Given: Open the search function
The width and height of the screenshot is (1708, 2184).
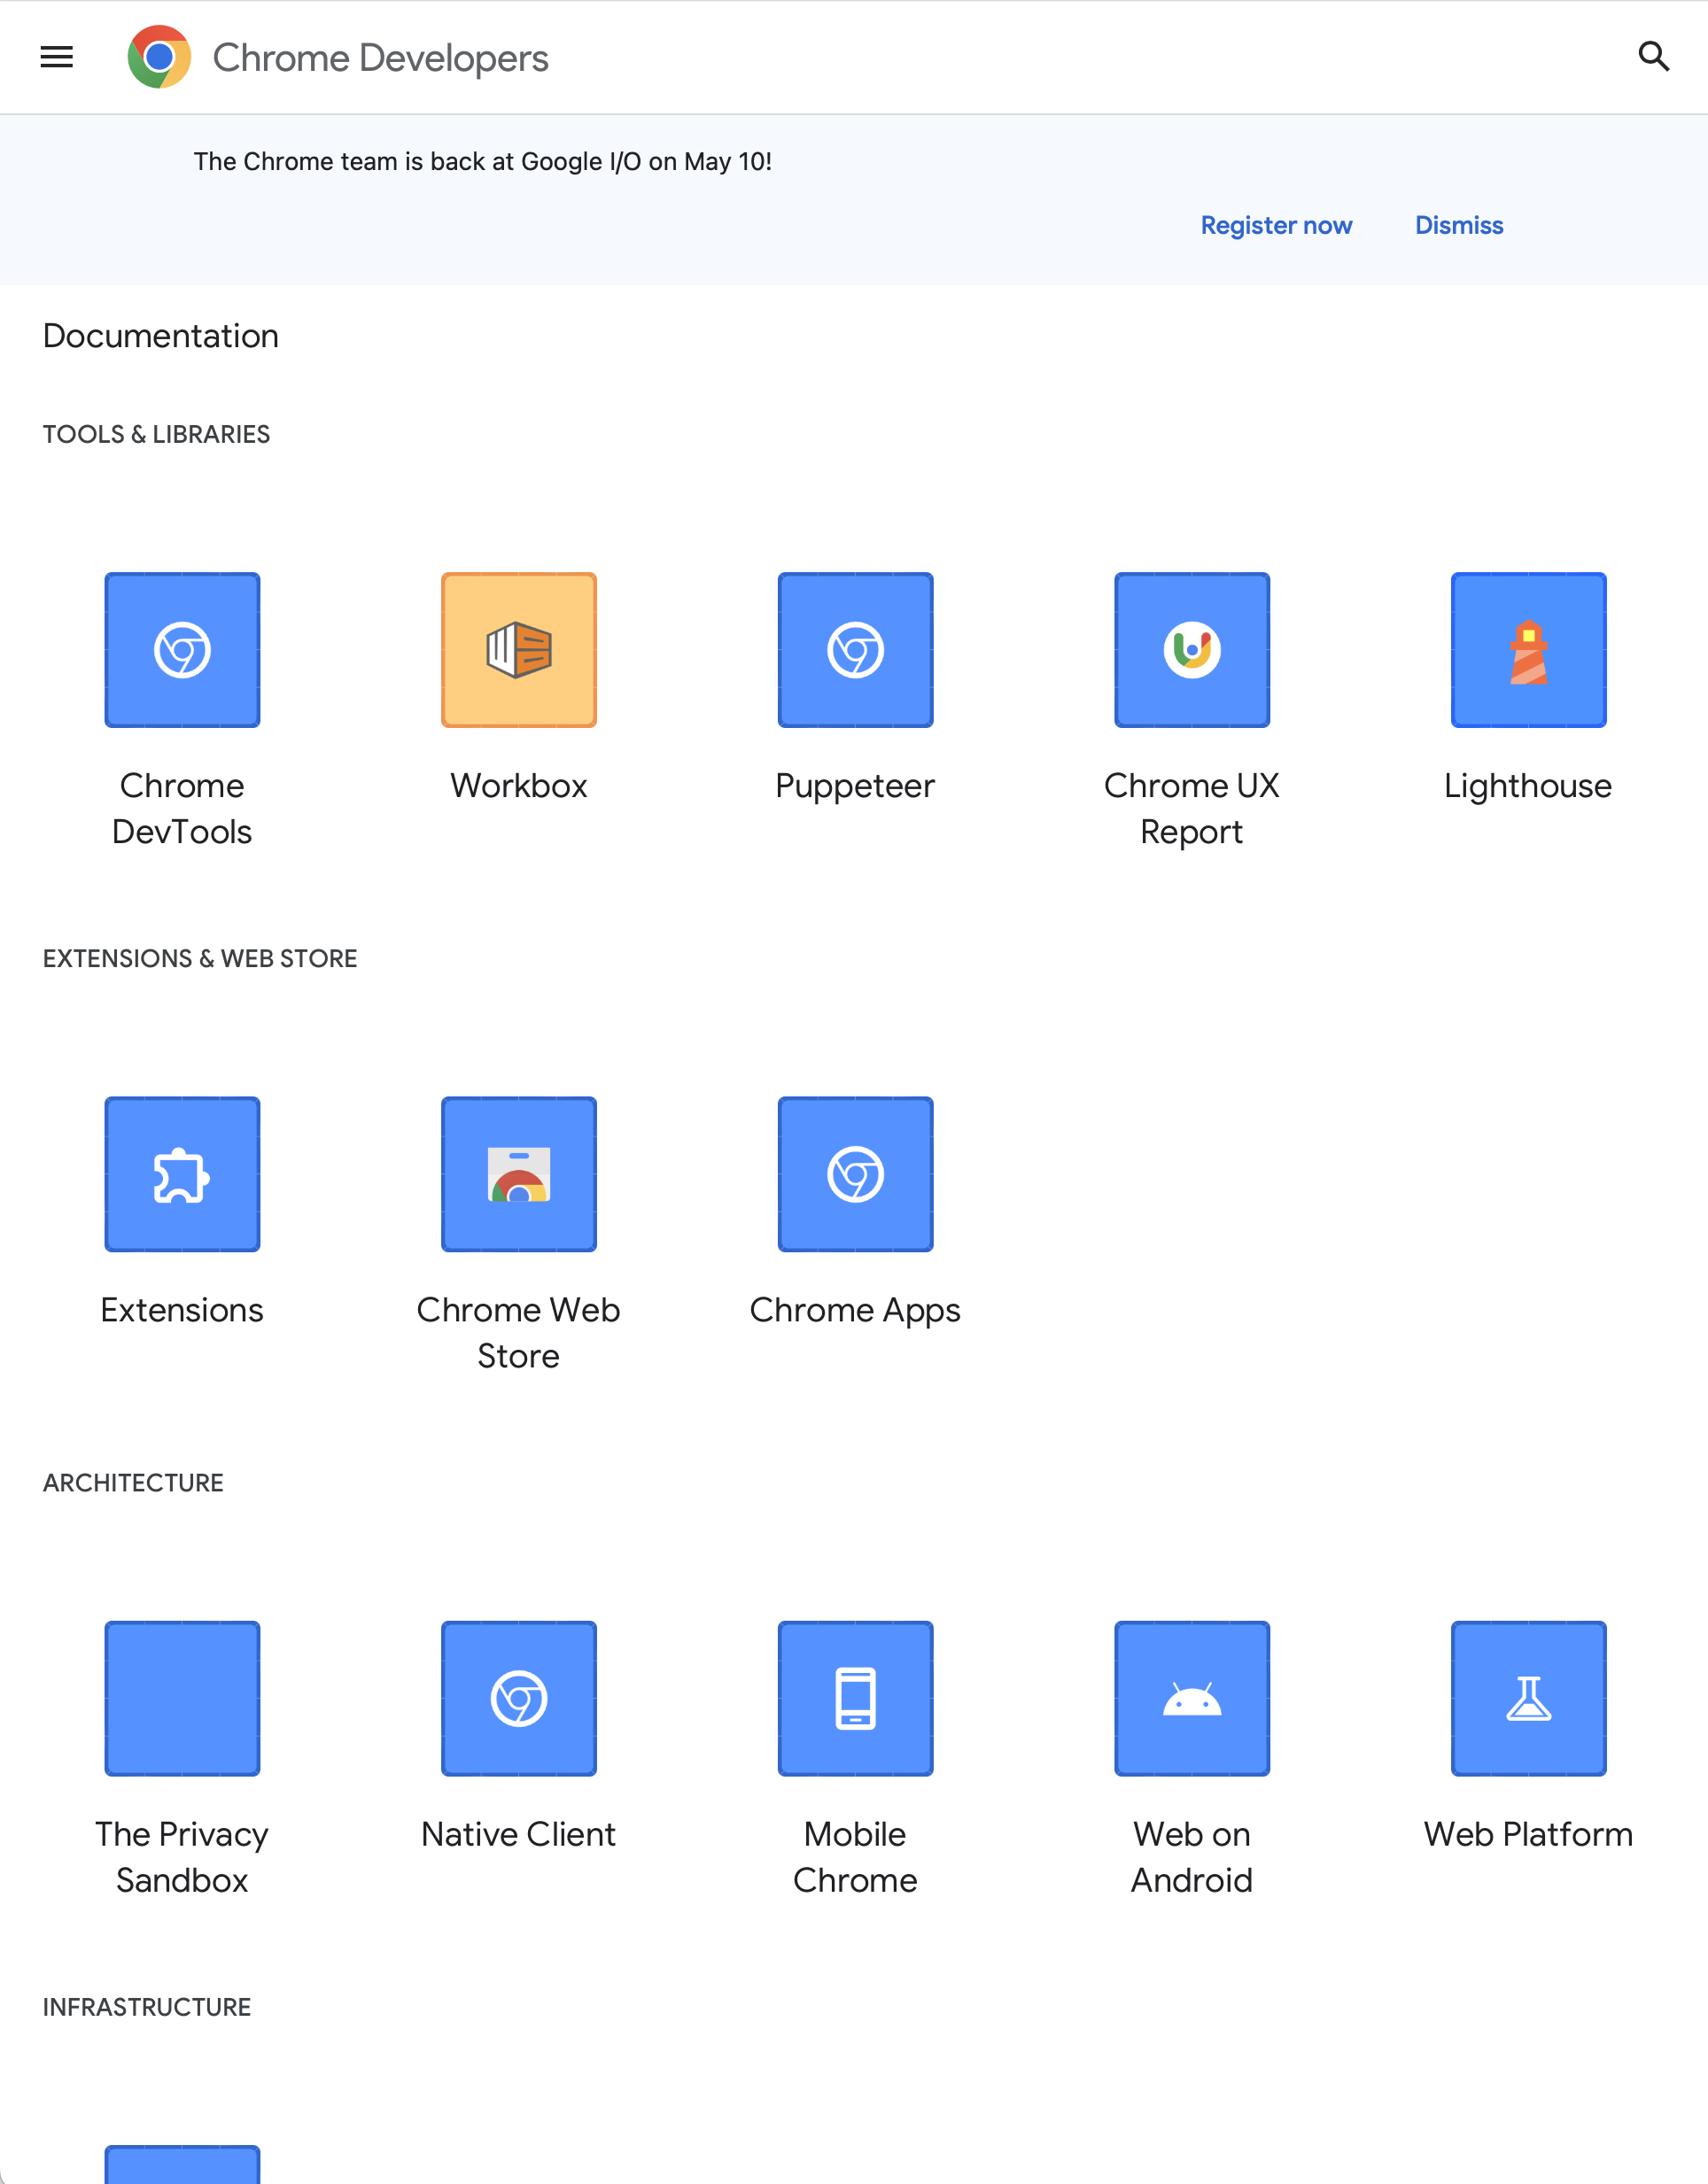Looking at the screenshot, I should click(x=1654, y=57).
